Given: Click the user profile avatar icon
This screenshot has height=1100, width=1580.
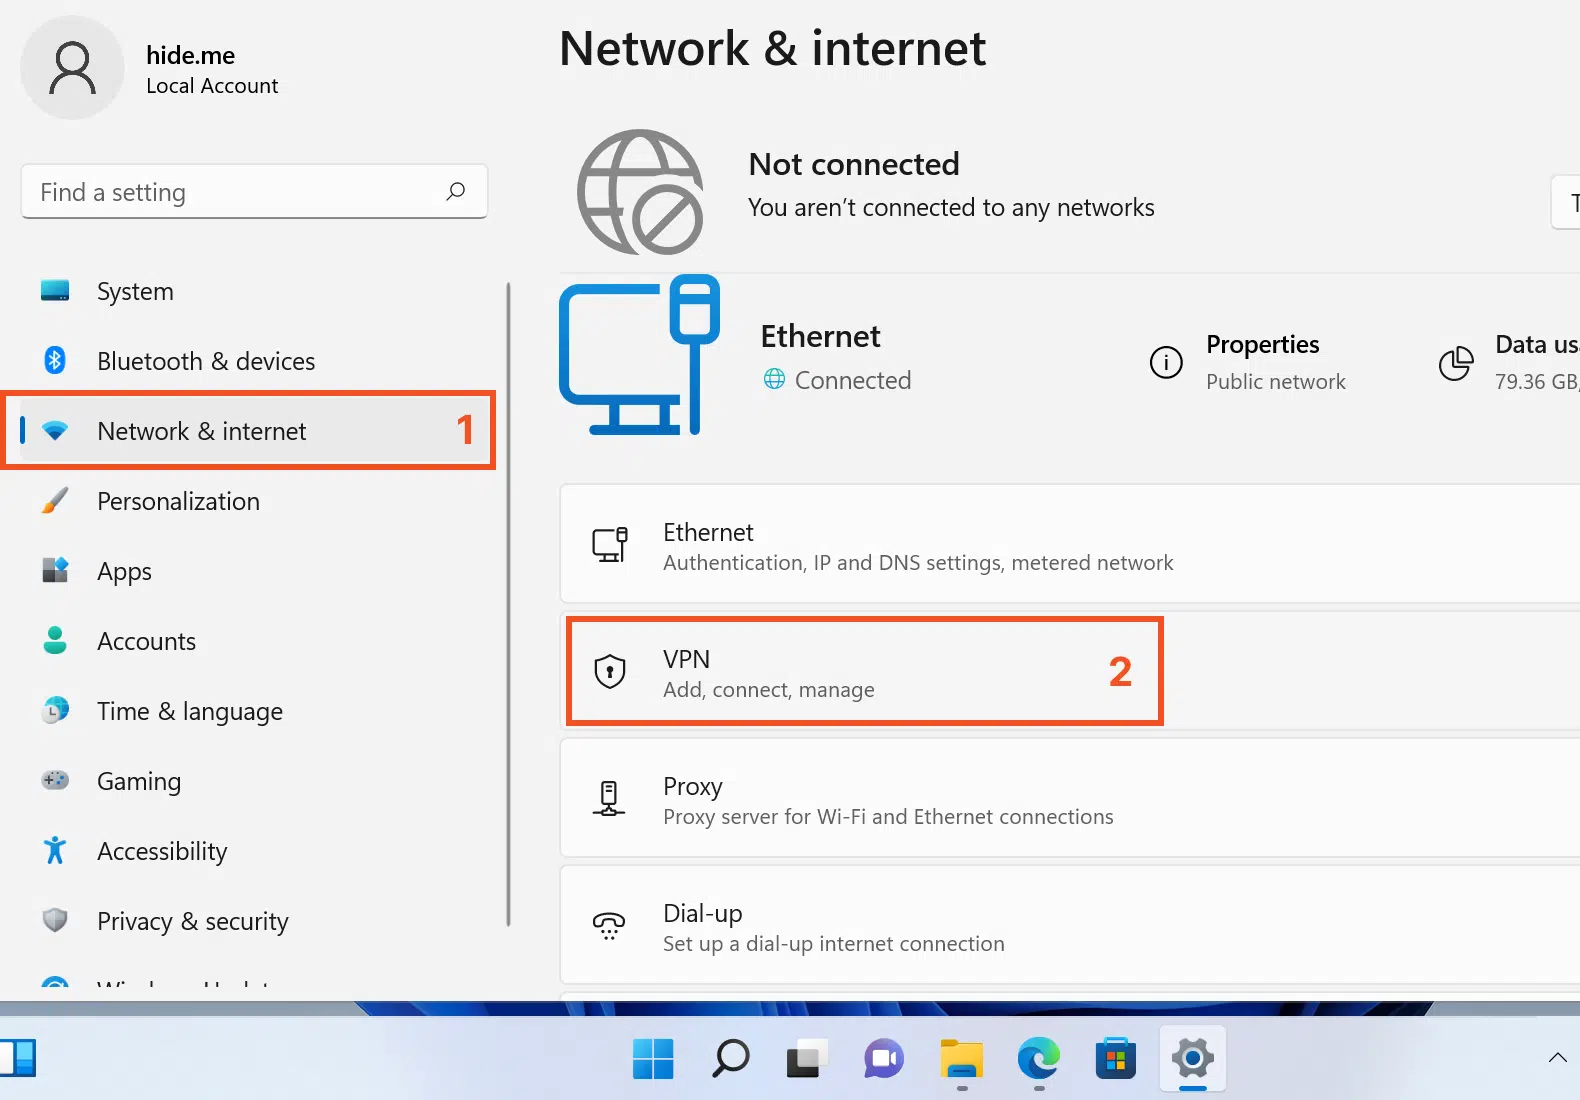Looking at the screenshot, I should tap(72, 68).
